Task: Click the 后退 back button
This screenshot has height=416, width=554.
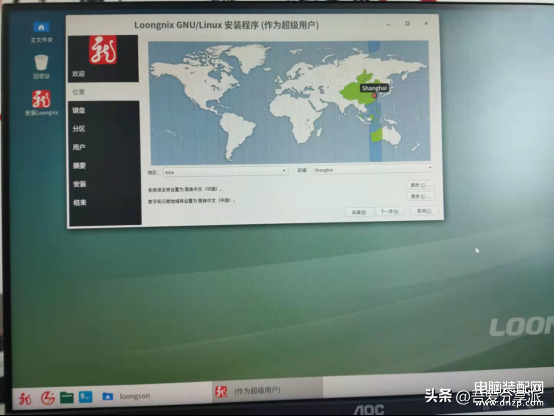Action: (359, 212)
